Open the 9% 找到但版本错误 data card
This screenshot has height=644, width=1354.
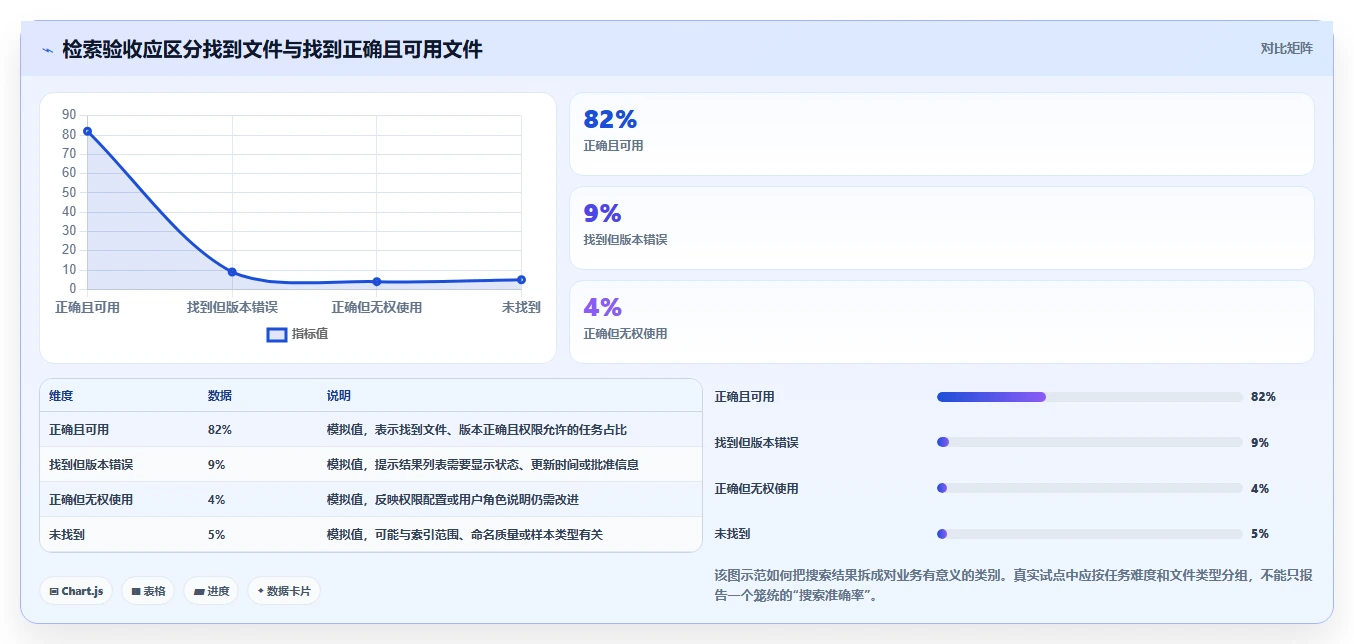[x=941, y=228]
